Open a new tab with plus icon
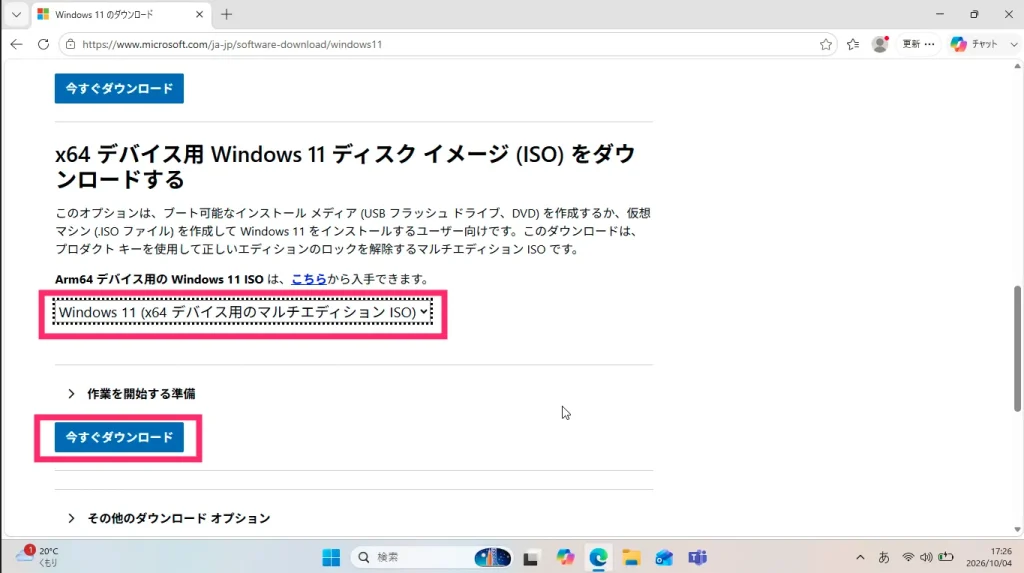This screenshot has width=1024, height=573. [x=227, y=14]
